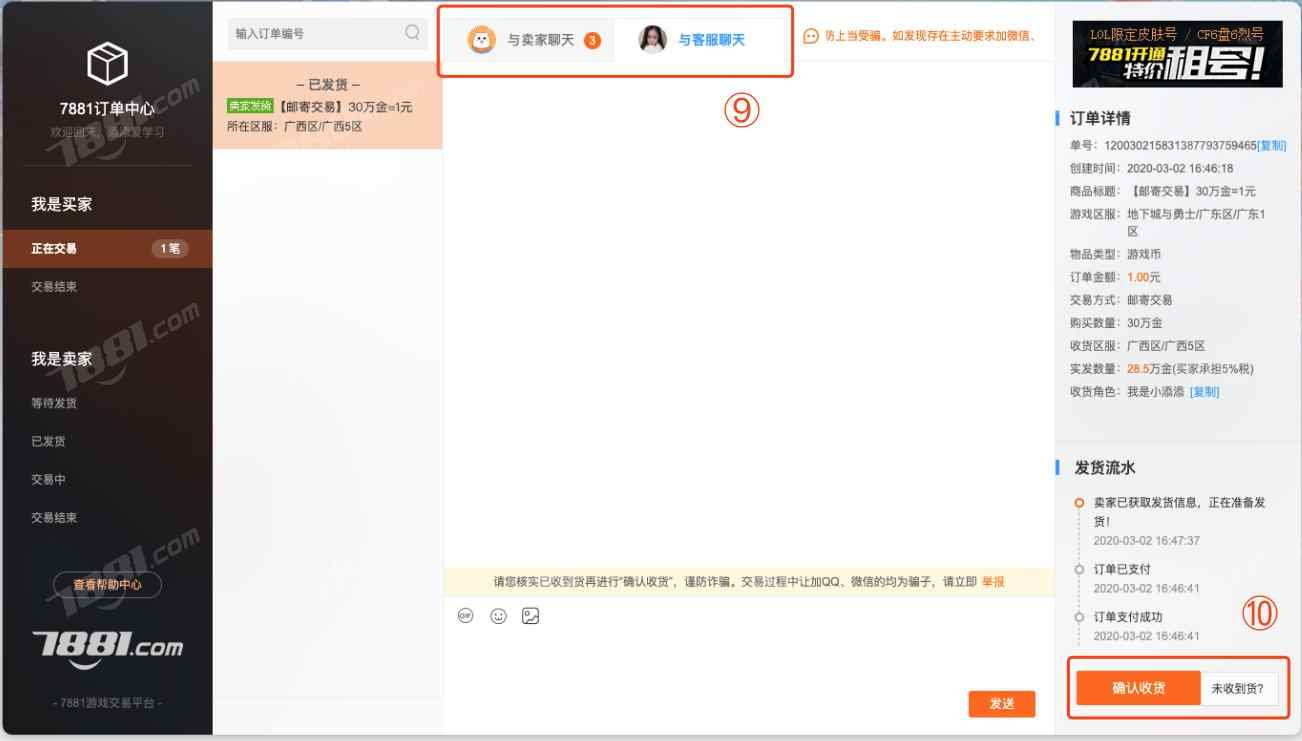
Task: Open the emoji smiley picker
Action: tap(497, 616)
